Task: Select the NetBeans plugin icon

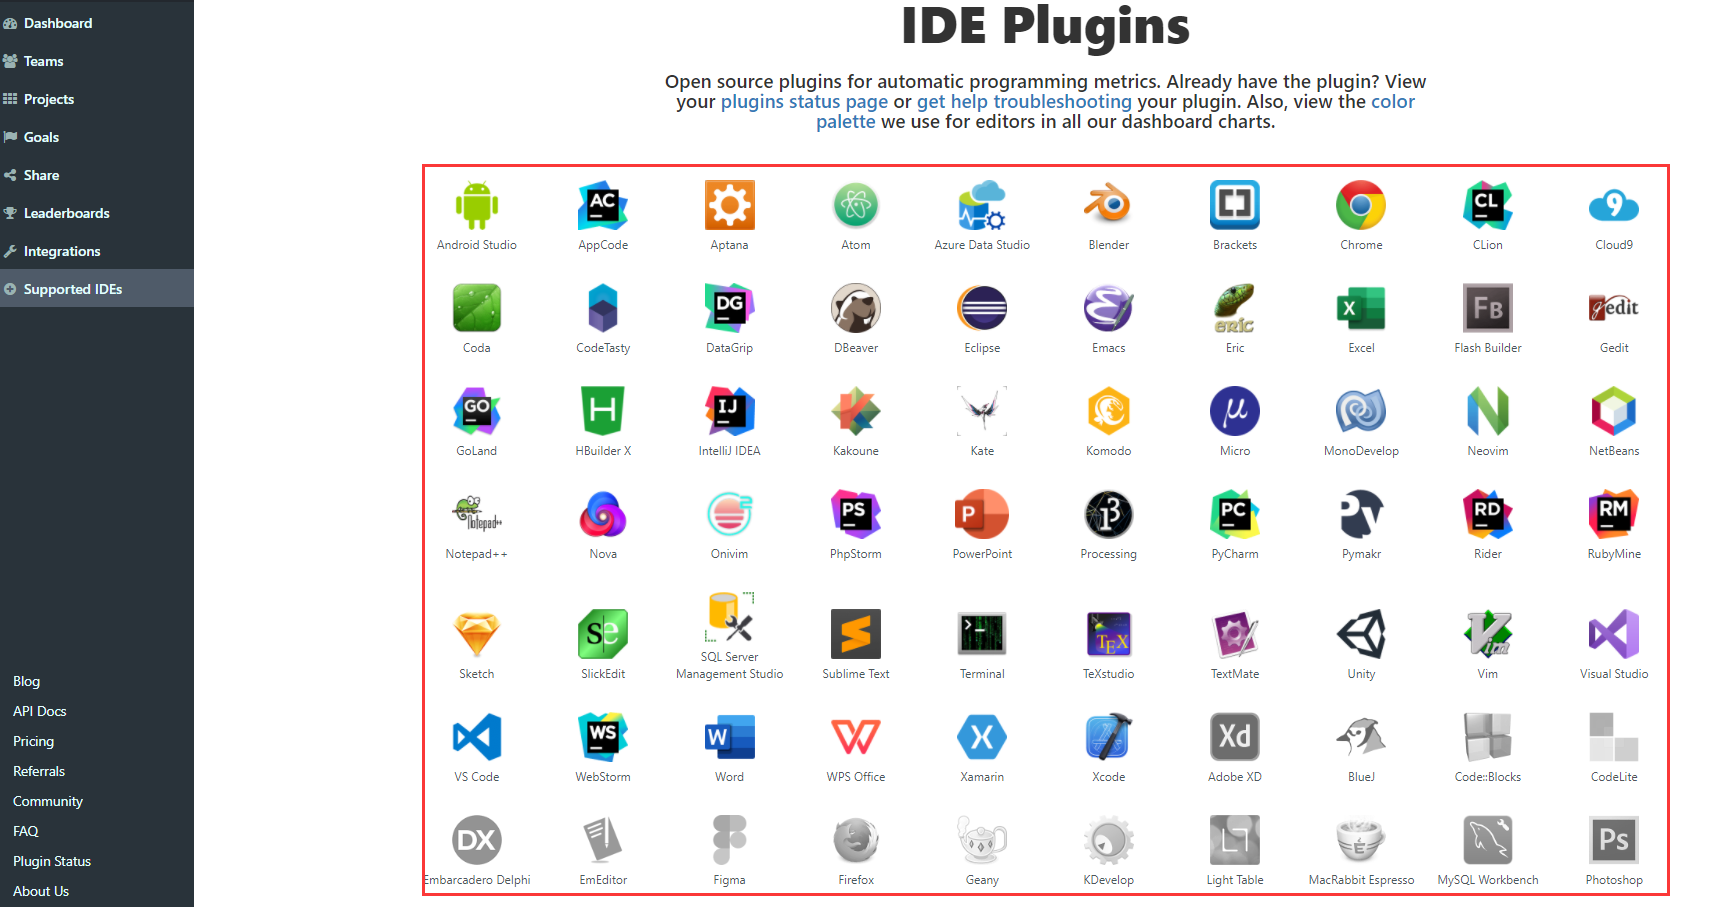Action: [x=1614, y=411]
